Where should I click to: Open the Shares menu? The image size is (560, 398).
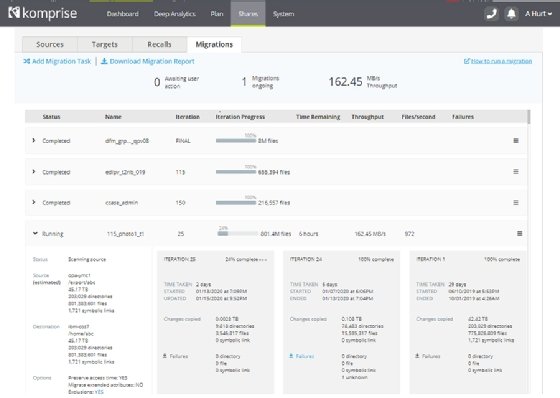pos(248,14)
